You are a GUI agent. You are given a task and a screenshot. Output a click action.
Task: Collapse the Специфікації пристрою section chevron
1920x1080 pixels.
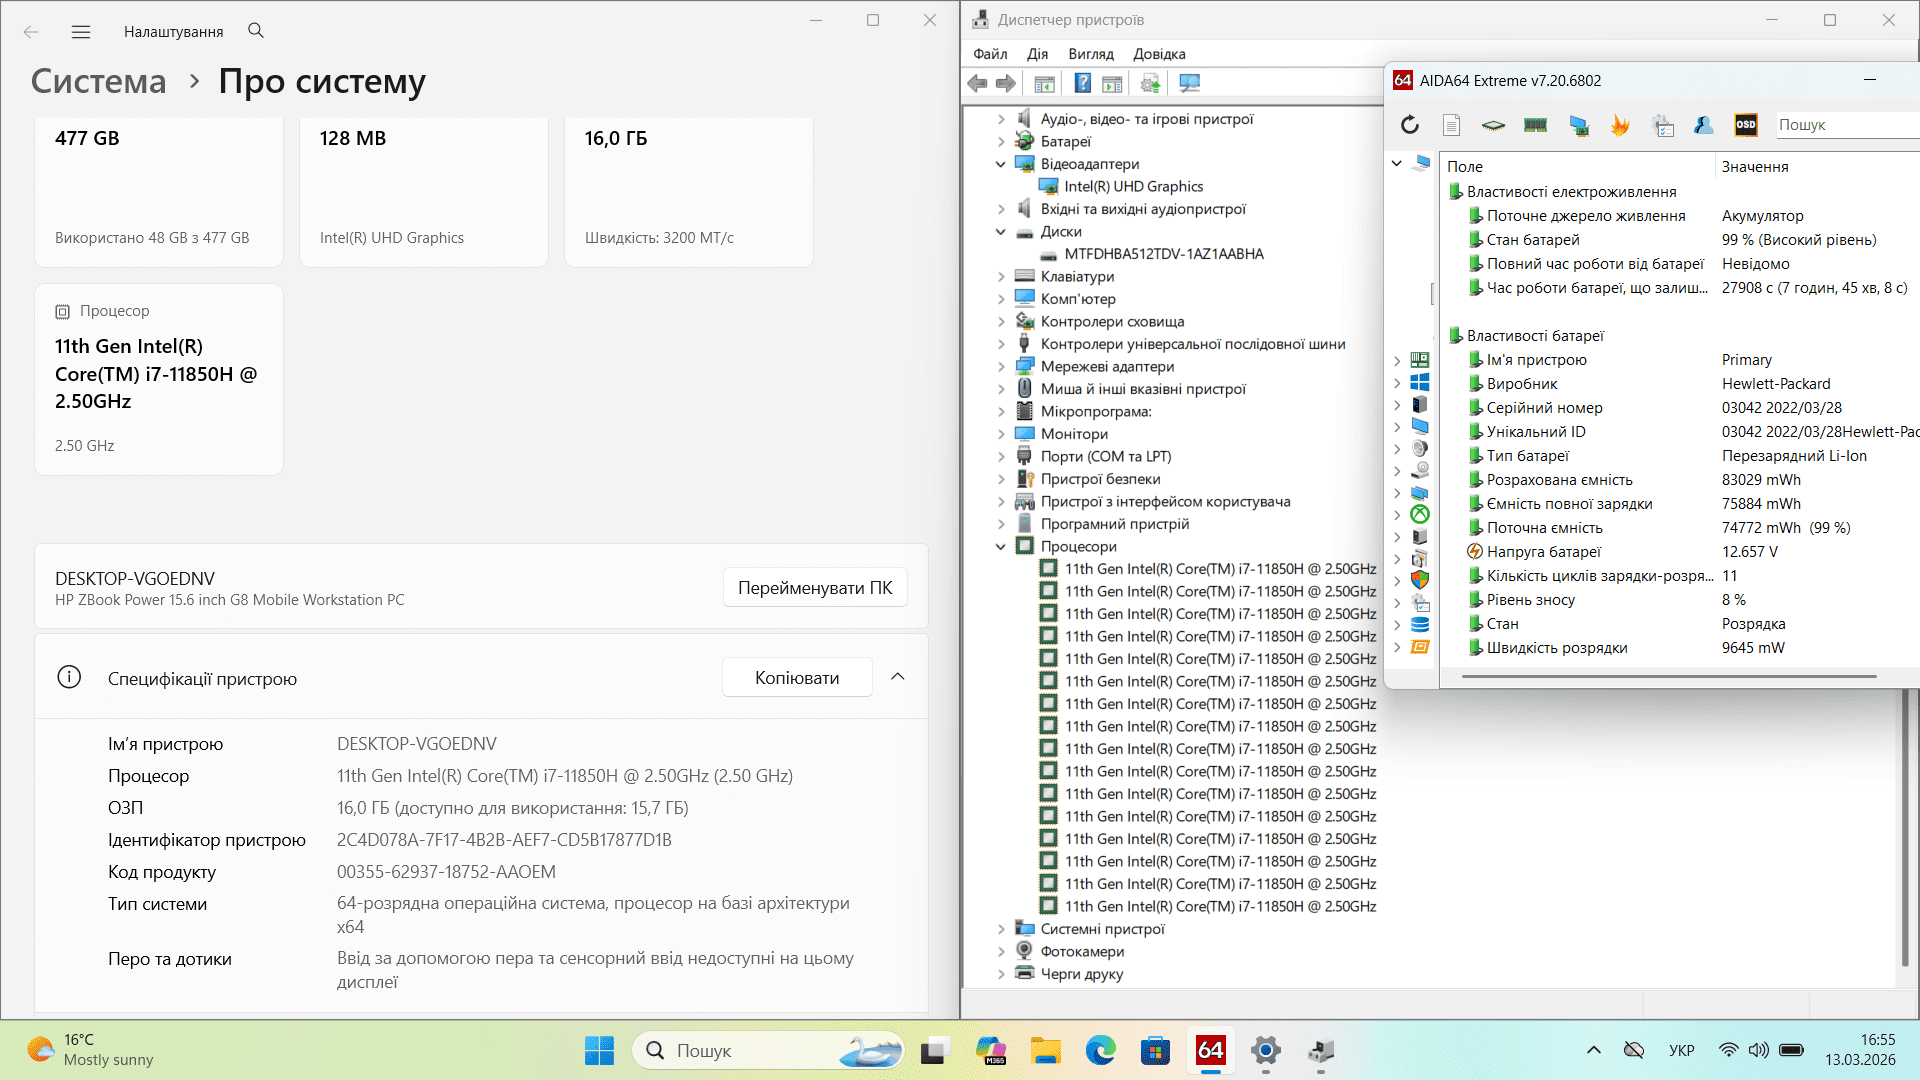pos(897,677)
